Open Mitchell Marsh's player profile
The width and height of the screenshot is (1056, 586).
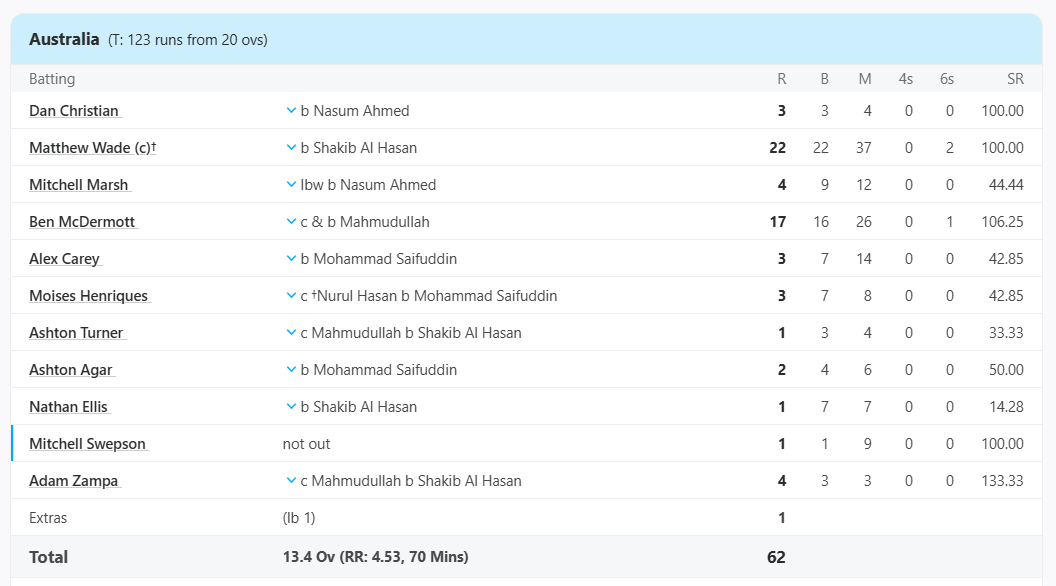[78, 185]
